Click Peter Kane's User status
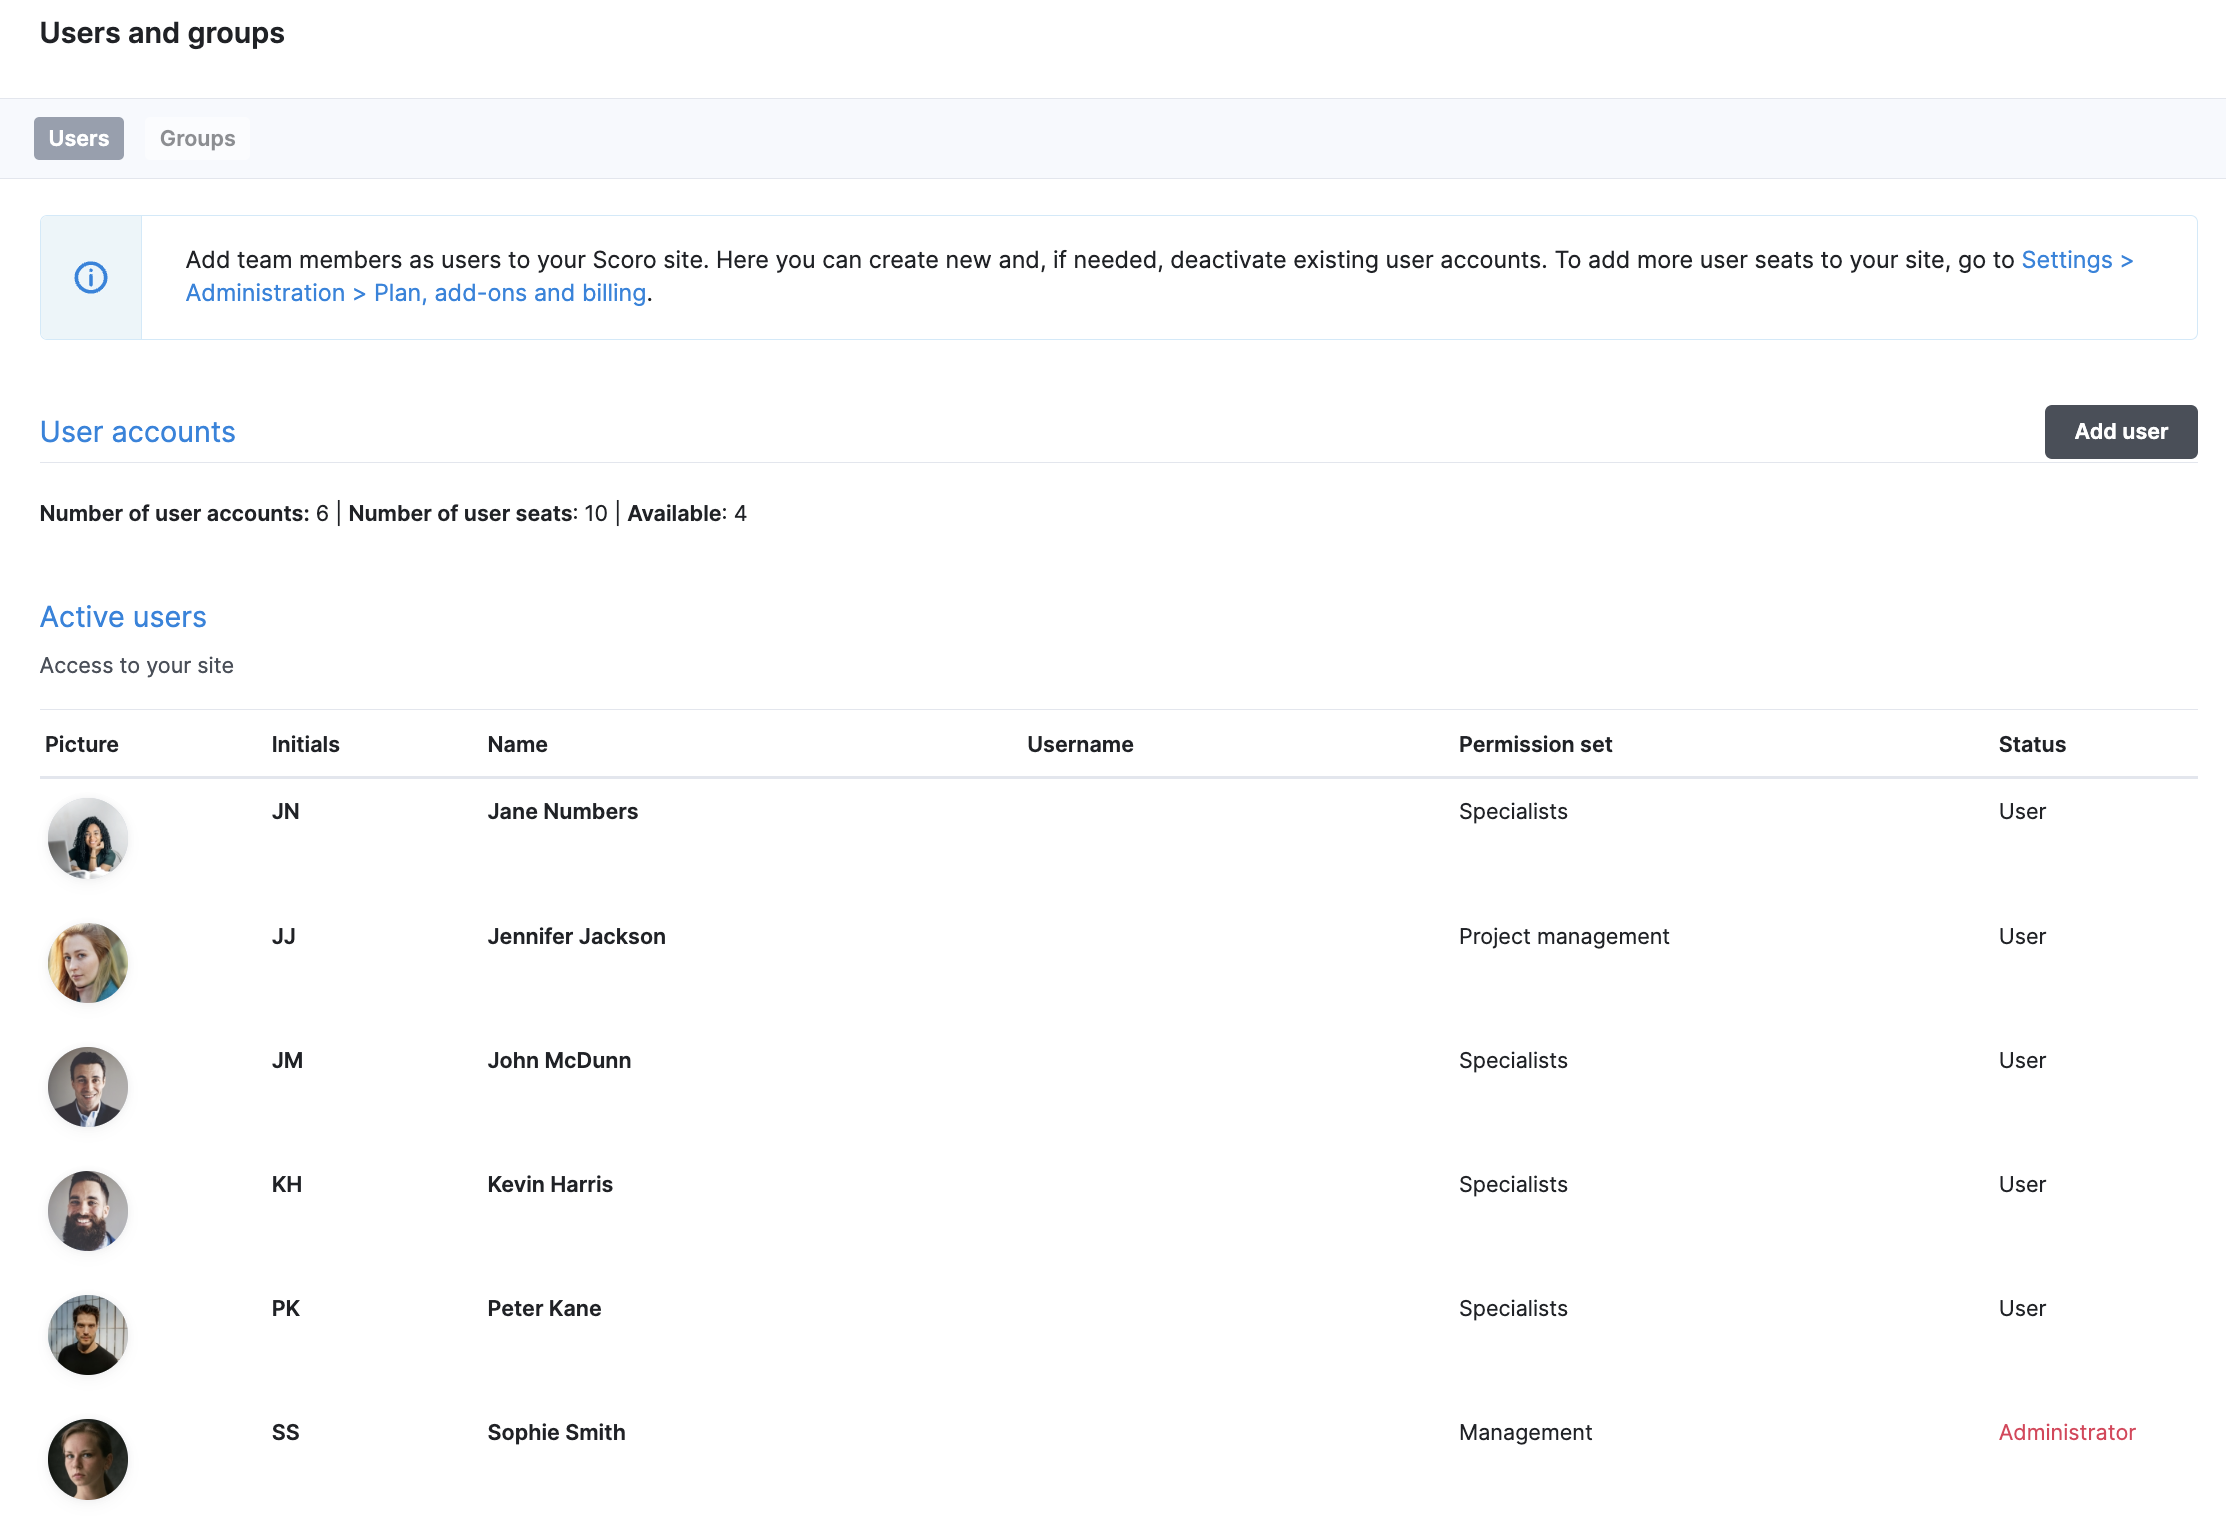 tap(2022, 1308)
